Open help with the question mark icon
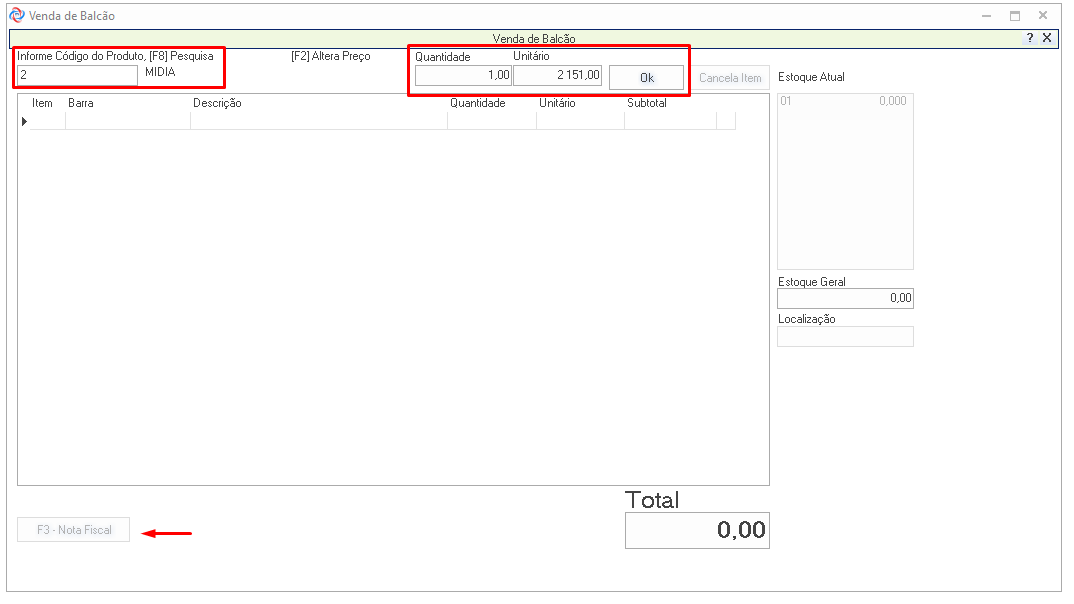The height and width of the screenshot is (604, 1074). click(x=1030, y=38)
